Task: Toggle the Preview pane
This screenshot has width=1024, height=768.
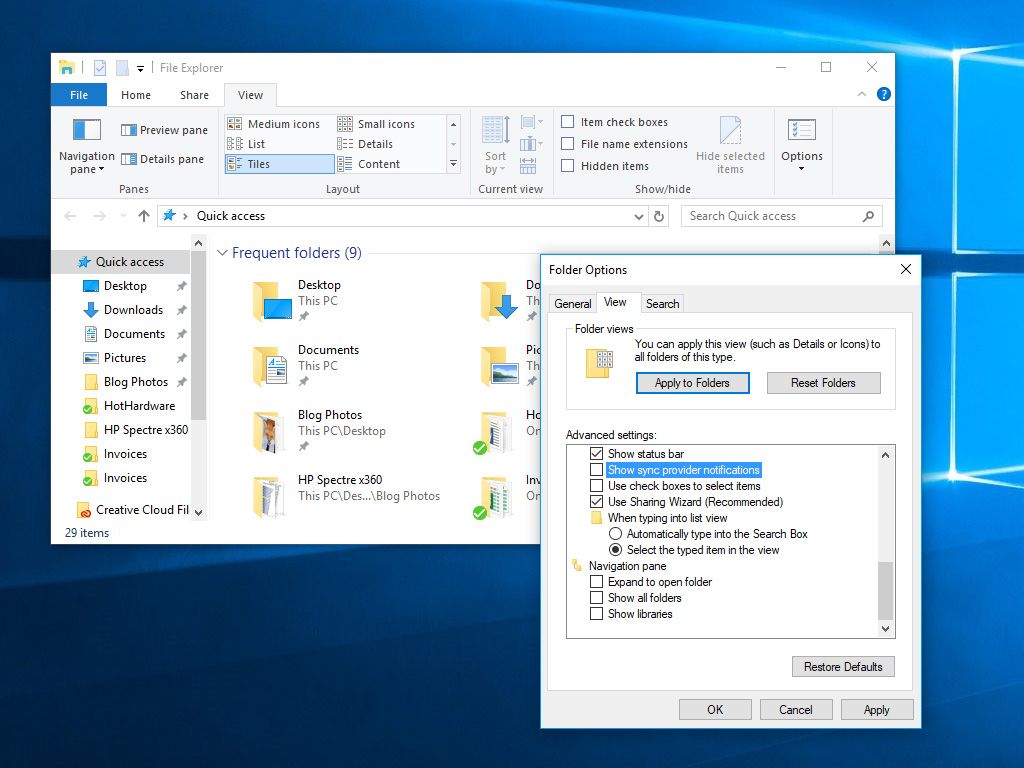Action: point(164,130)
